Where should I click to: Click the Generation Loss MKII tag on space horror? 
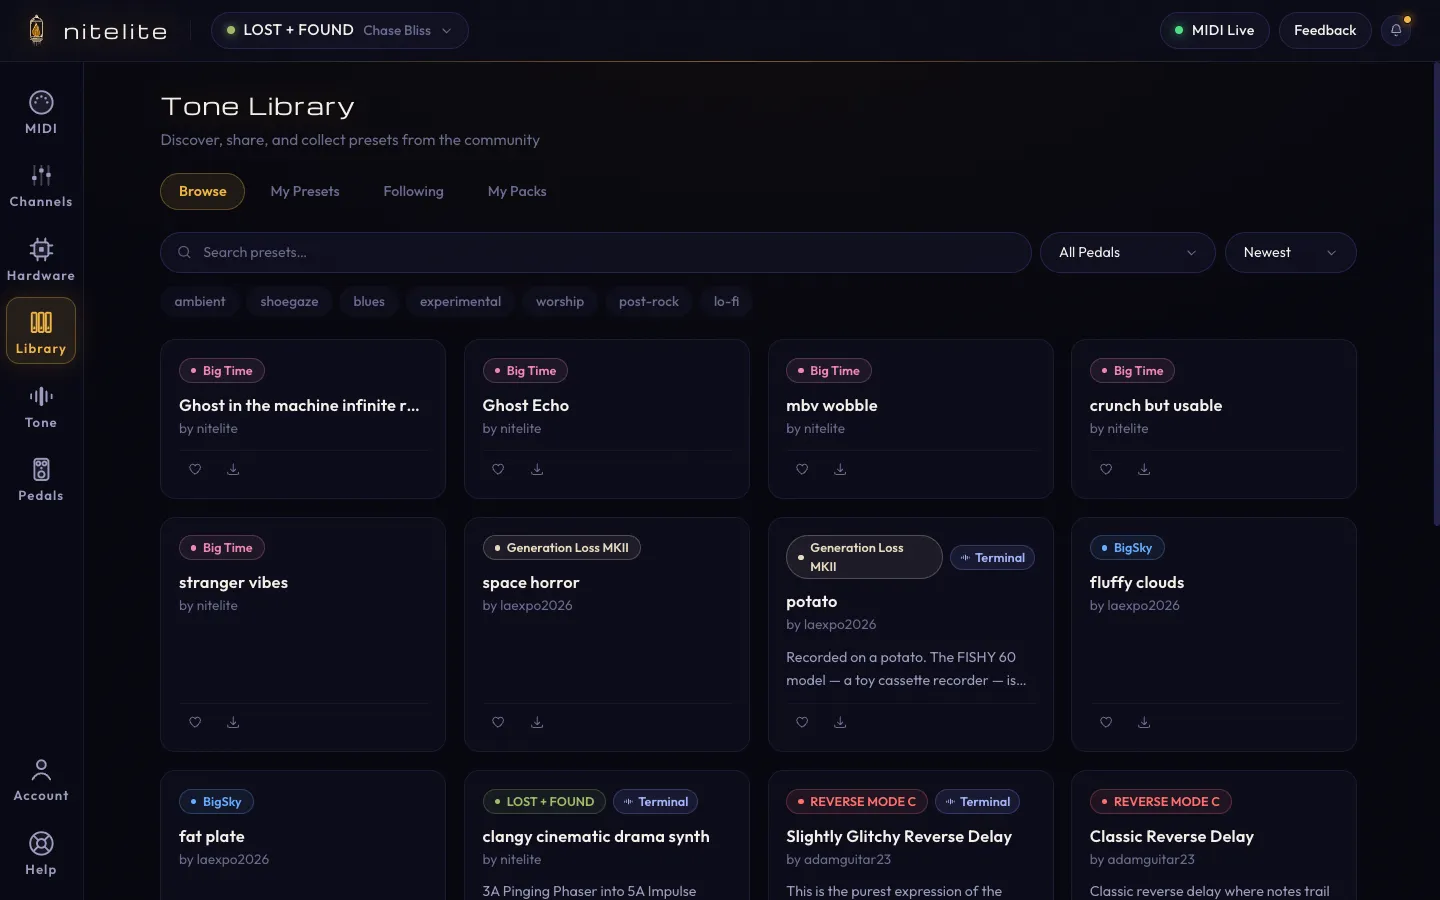[x=562, y=548]
